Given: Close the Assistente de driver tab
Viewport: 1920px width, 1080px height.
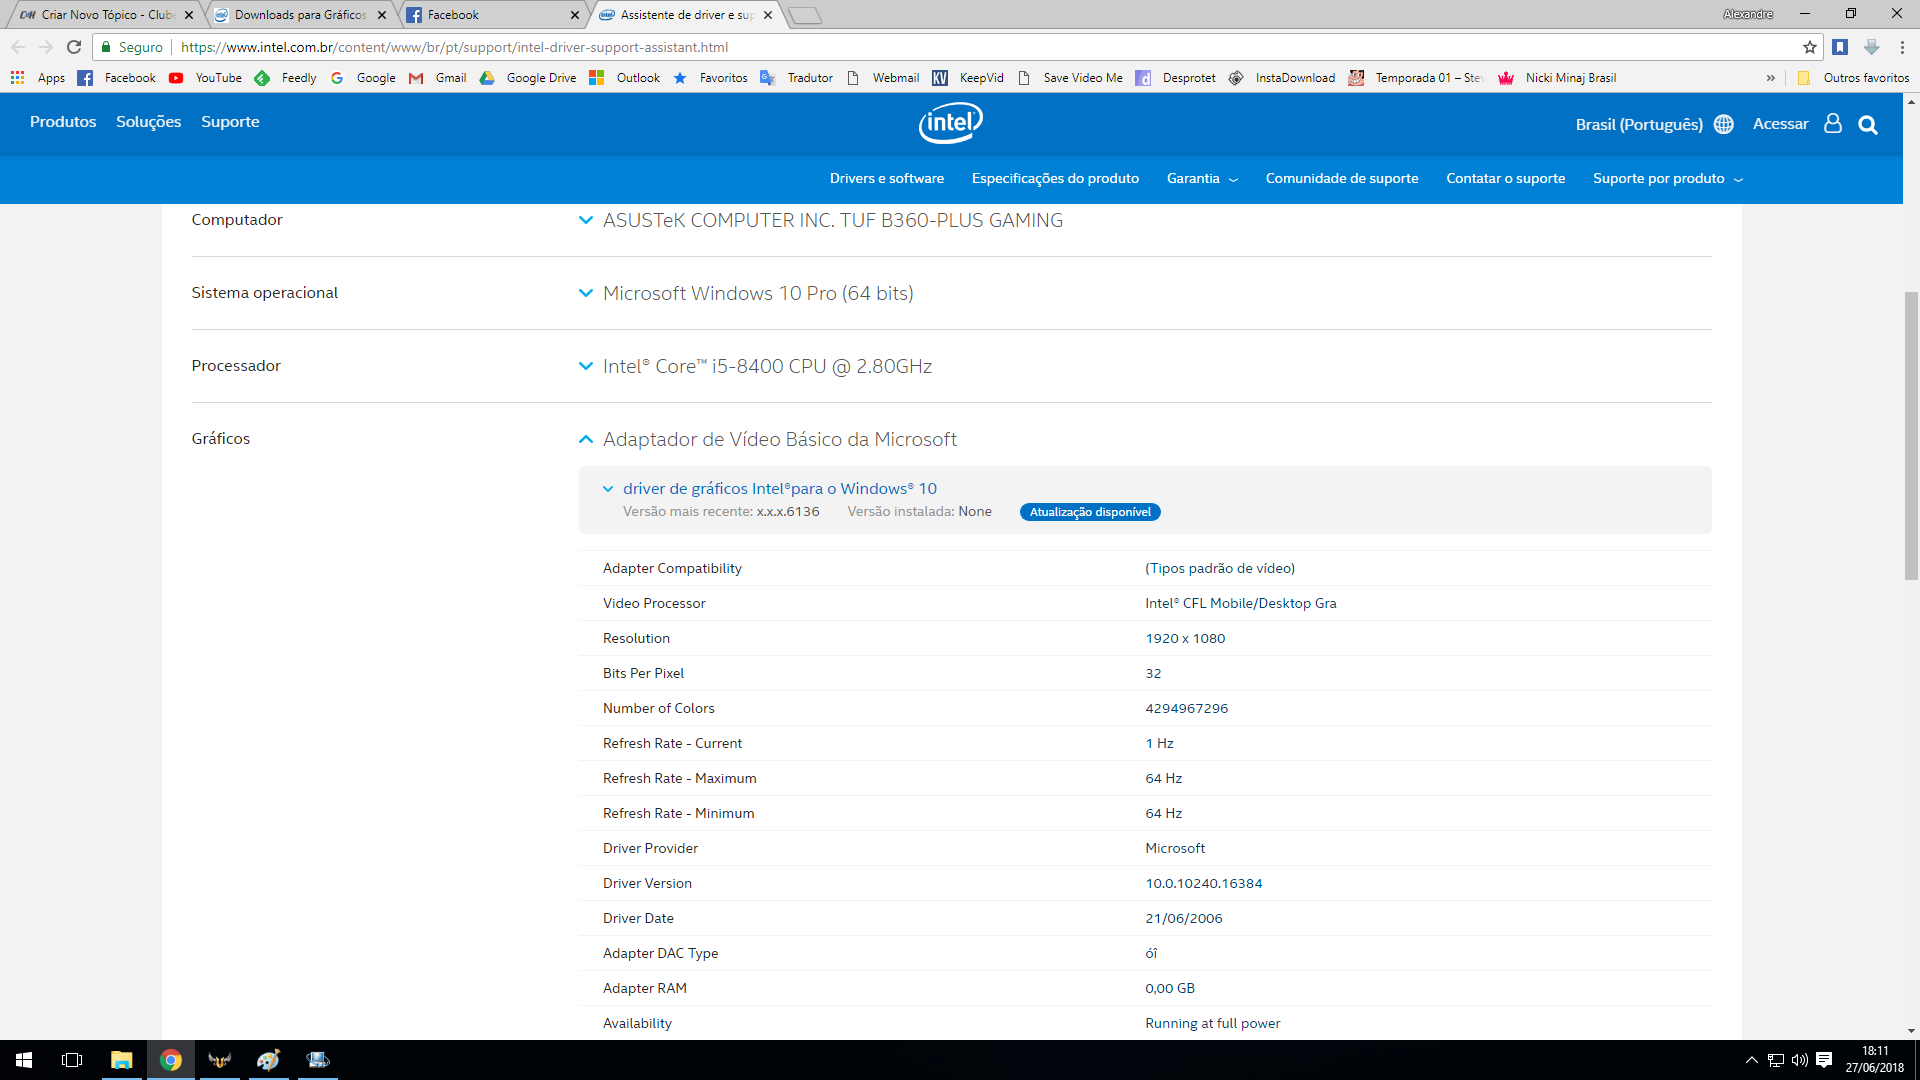Looking at the screenshot, I should click(x=768, y=15).
